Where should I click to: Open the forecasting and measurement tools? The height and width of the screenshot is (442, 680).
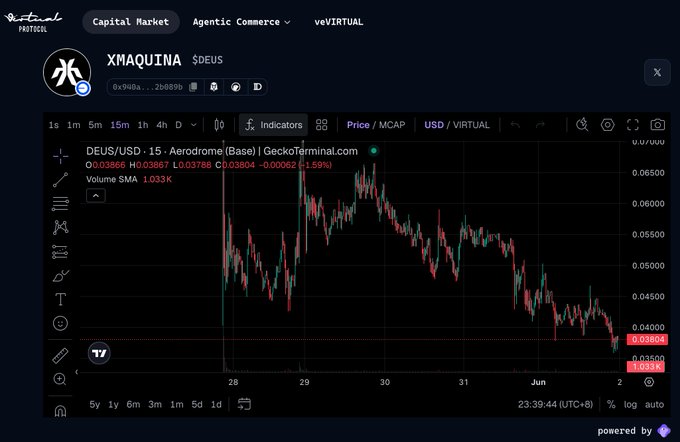(60, 252)
